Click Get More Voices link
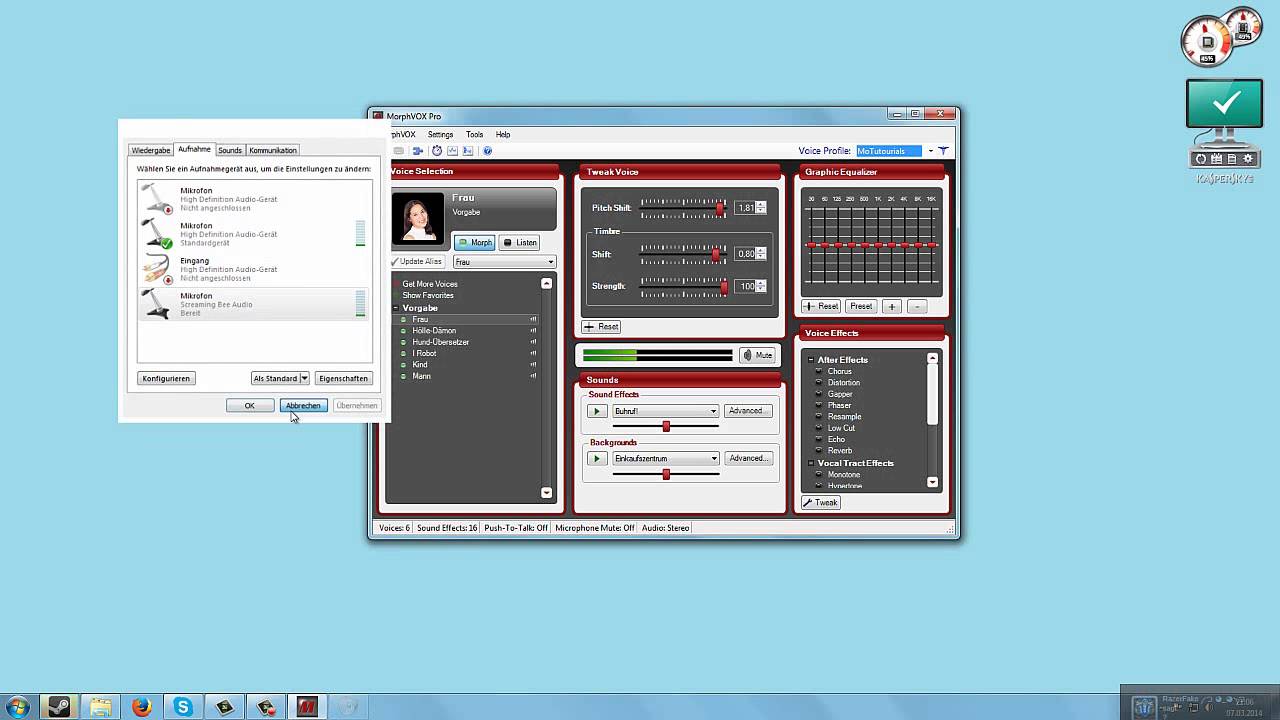The width and height of the screenshot is (1280, 720). click(x=430, y=284)
